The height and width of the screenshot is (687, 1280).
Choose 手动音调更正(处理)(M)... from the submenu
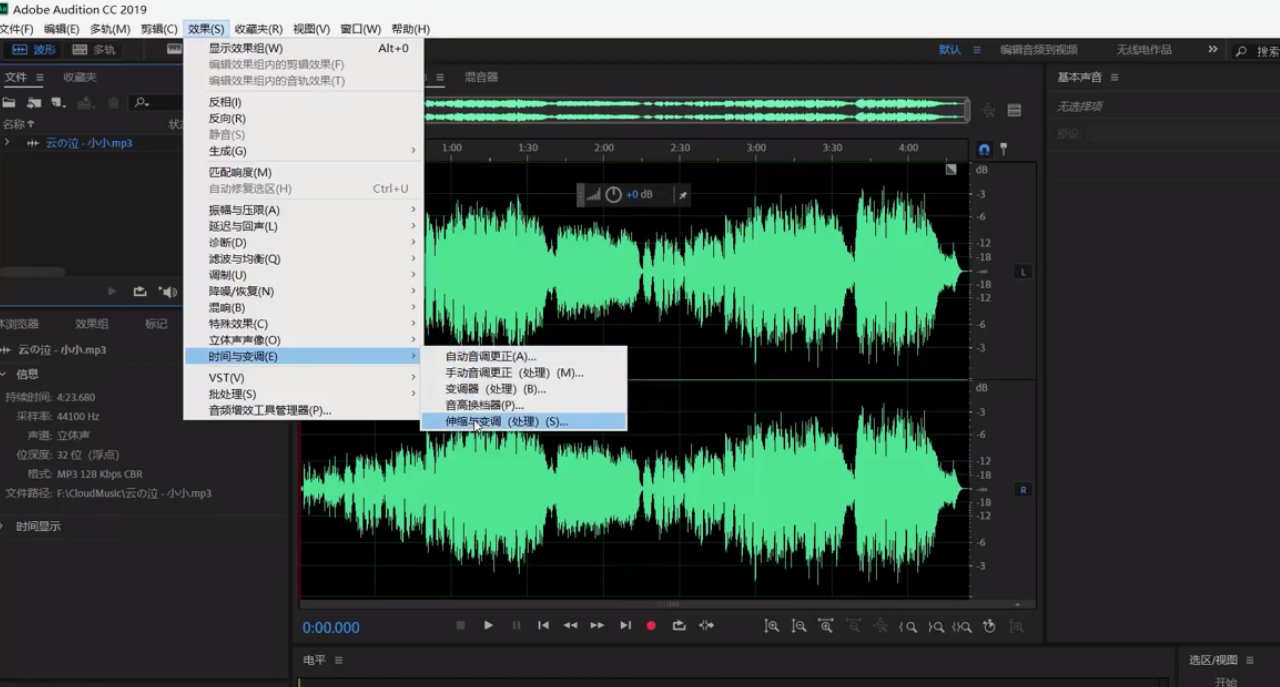coord(524,372)
